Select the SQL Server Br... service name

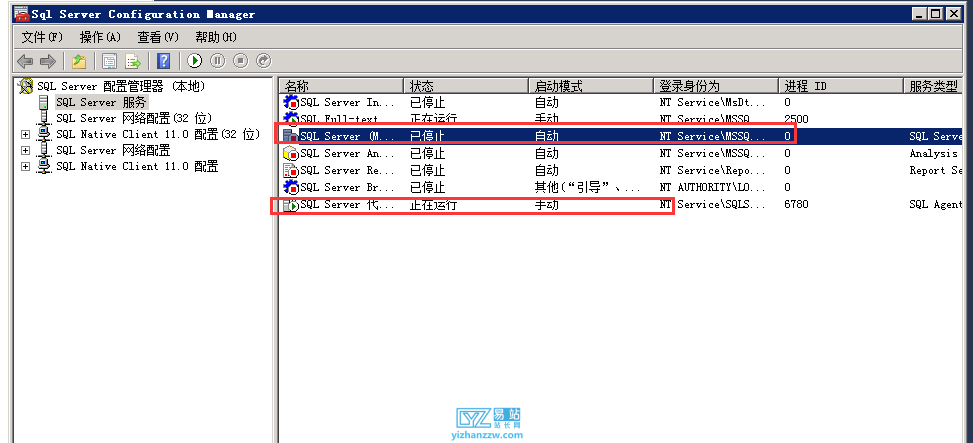pos(348,187)
